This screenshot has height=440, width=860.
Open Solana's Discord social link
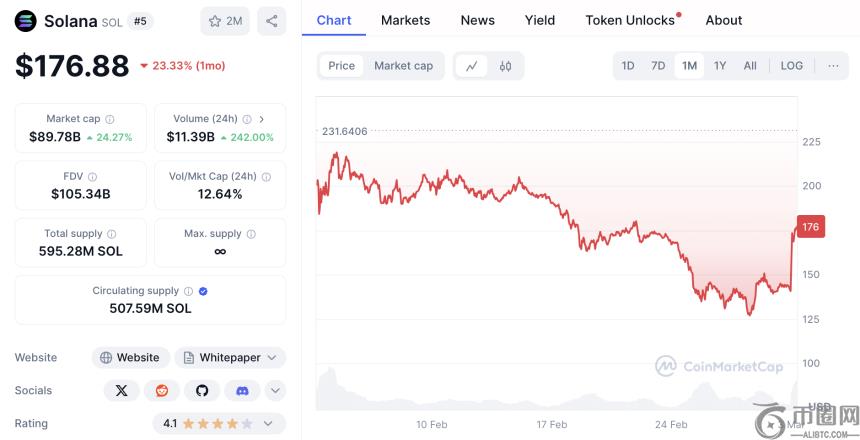coord(242,391)
